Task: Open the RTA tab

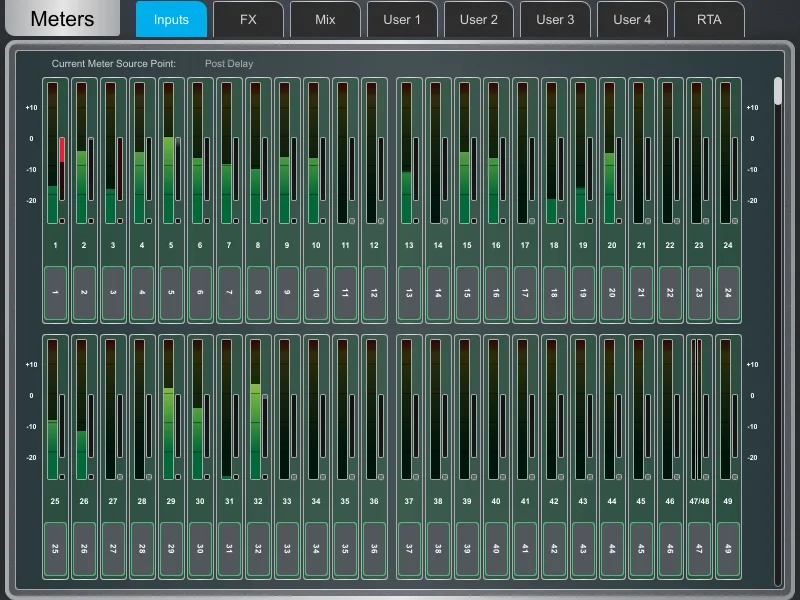Action: tap(709, 19)
